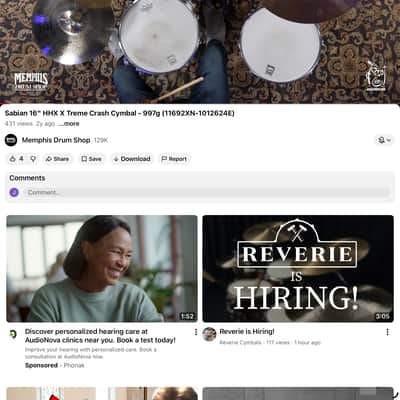Dislike the video with thumbs down icon
The width and height of the screenshot is (400, 400).
pyautogui.click(x=33, y=159)
